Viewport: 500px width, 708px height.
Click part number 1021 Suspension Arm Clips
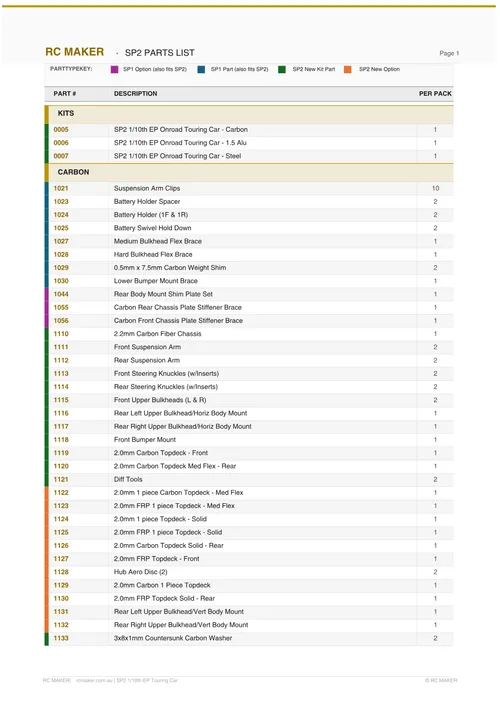click(61, 188)
